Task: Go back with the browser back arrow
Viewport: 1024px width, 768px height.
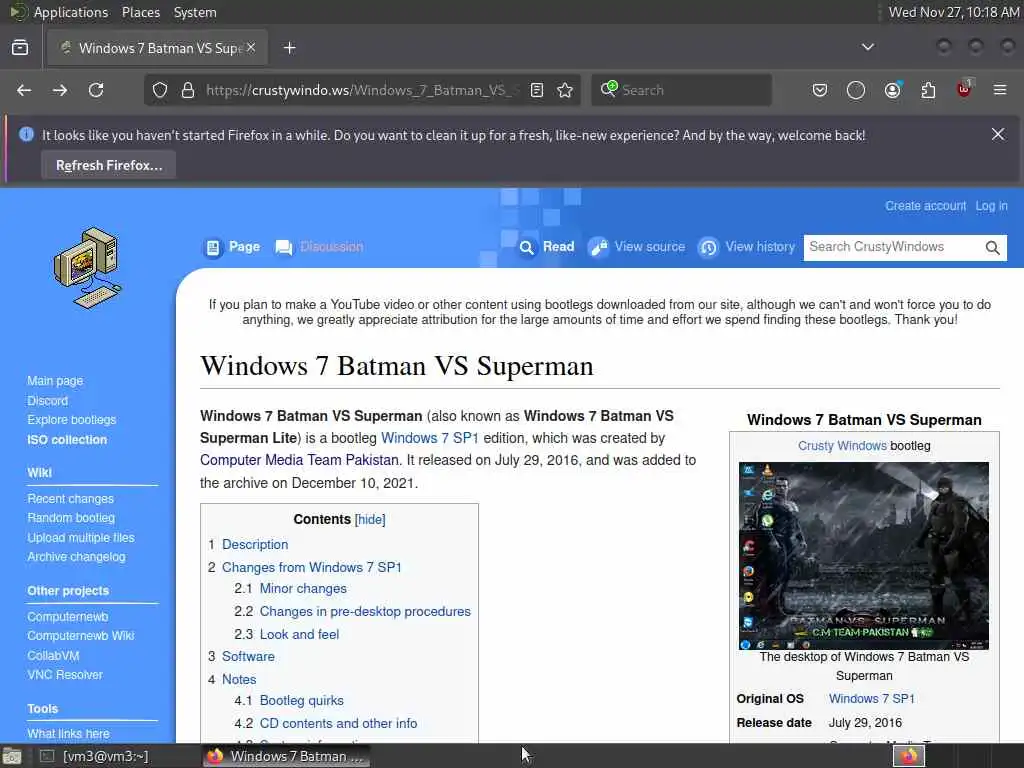Action: 24,90
